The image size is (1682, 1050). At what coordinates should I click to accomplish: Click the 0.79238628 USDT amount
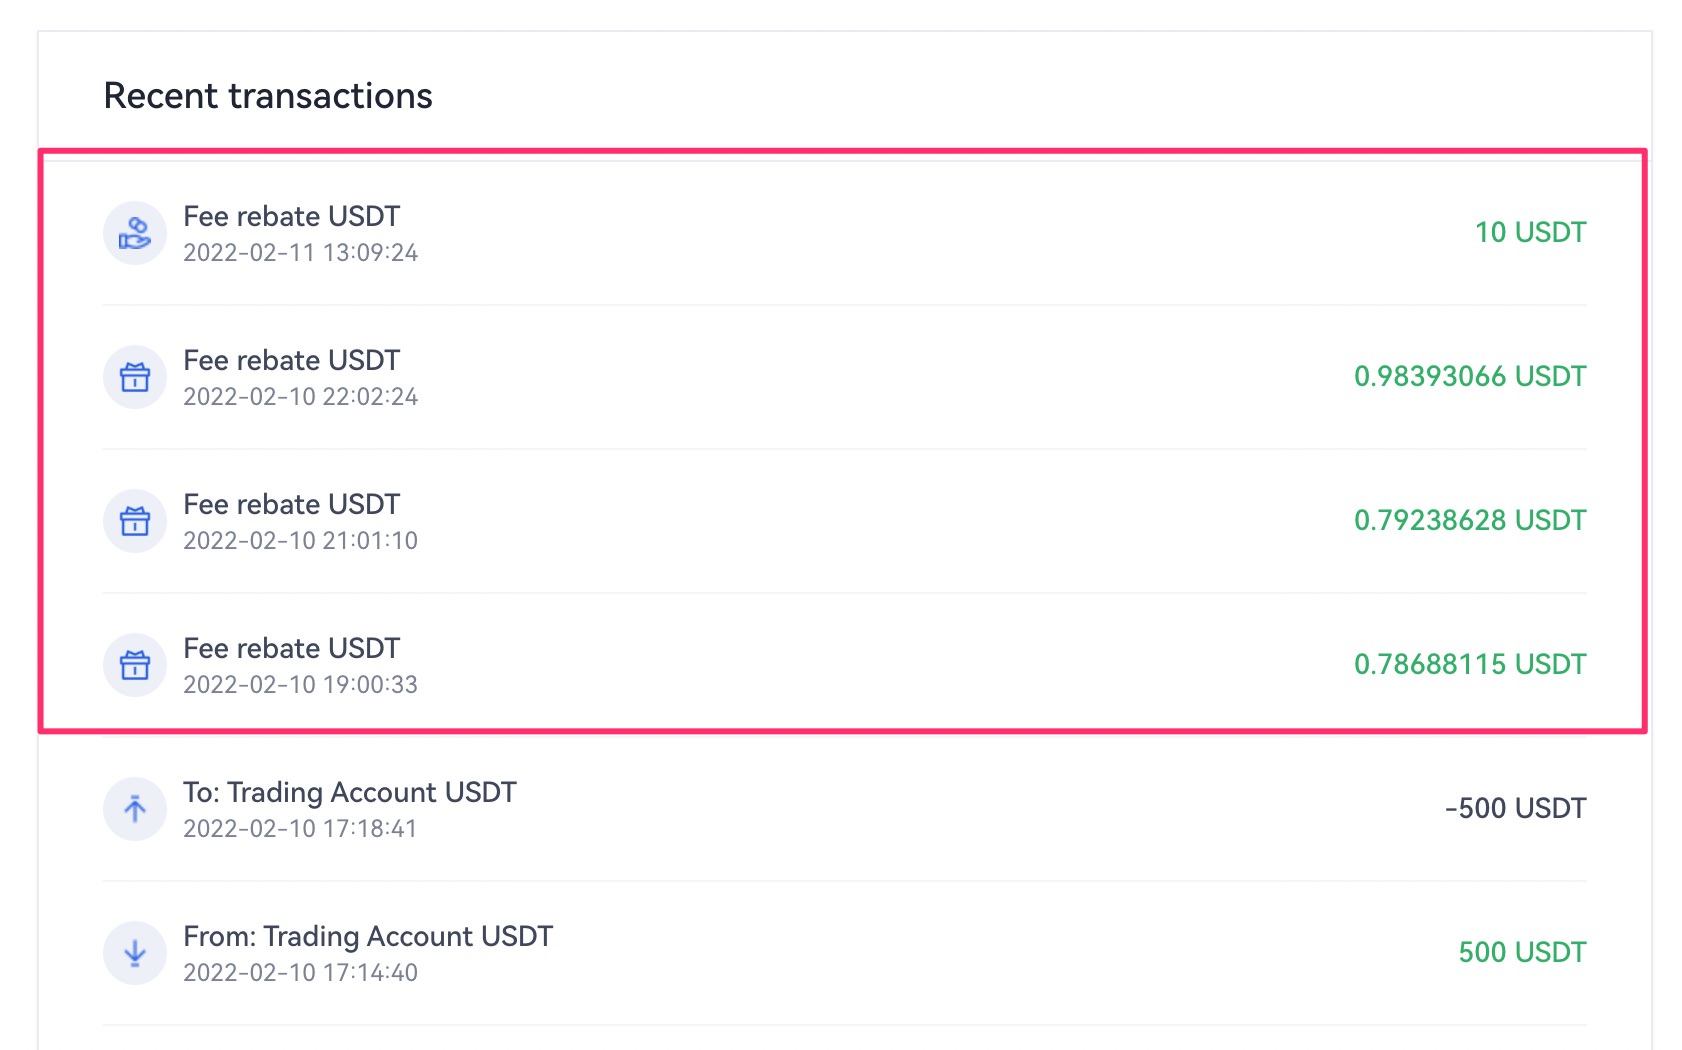pos(1469,521)
